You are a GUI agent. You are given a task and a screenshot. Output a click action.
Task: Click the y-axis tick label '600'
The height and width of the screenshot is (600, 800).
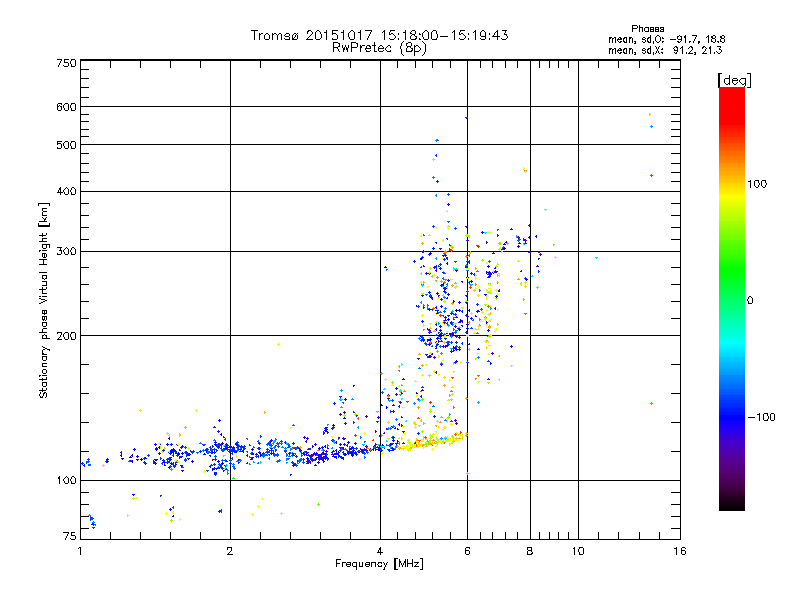[x=66, y=107]
